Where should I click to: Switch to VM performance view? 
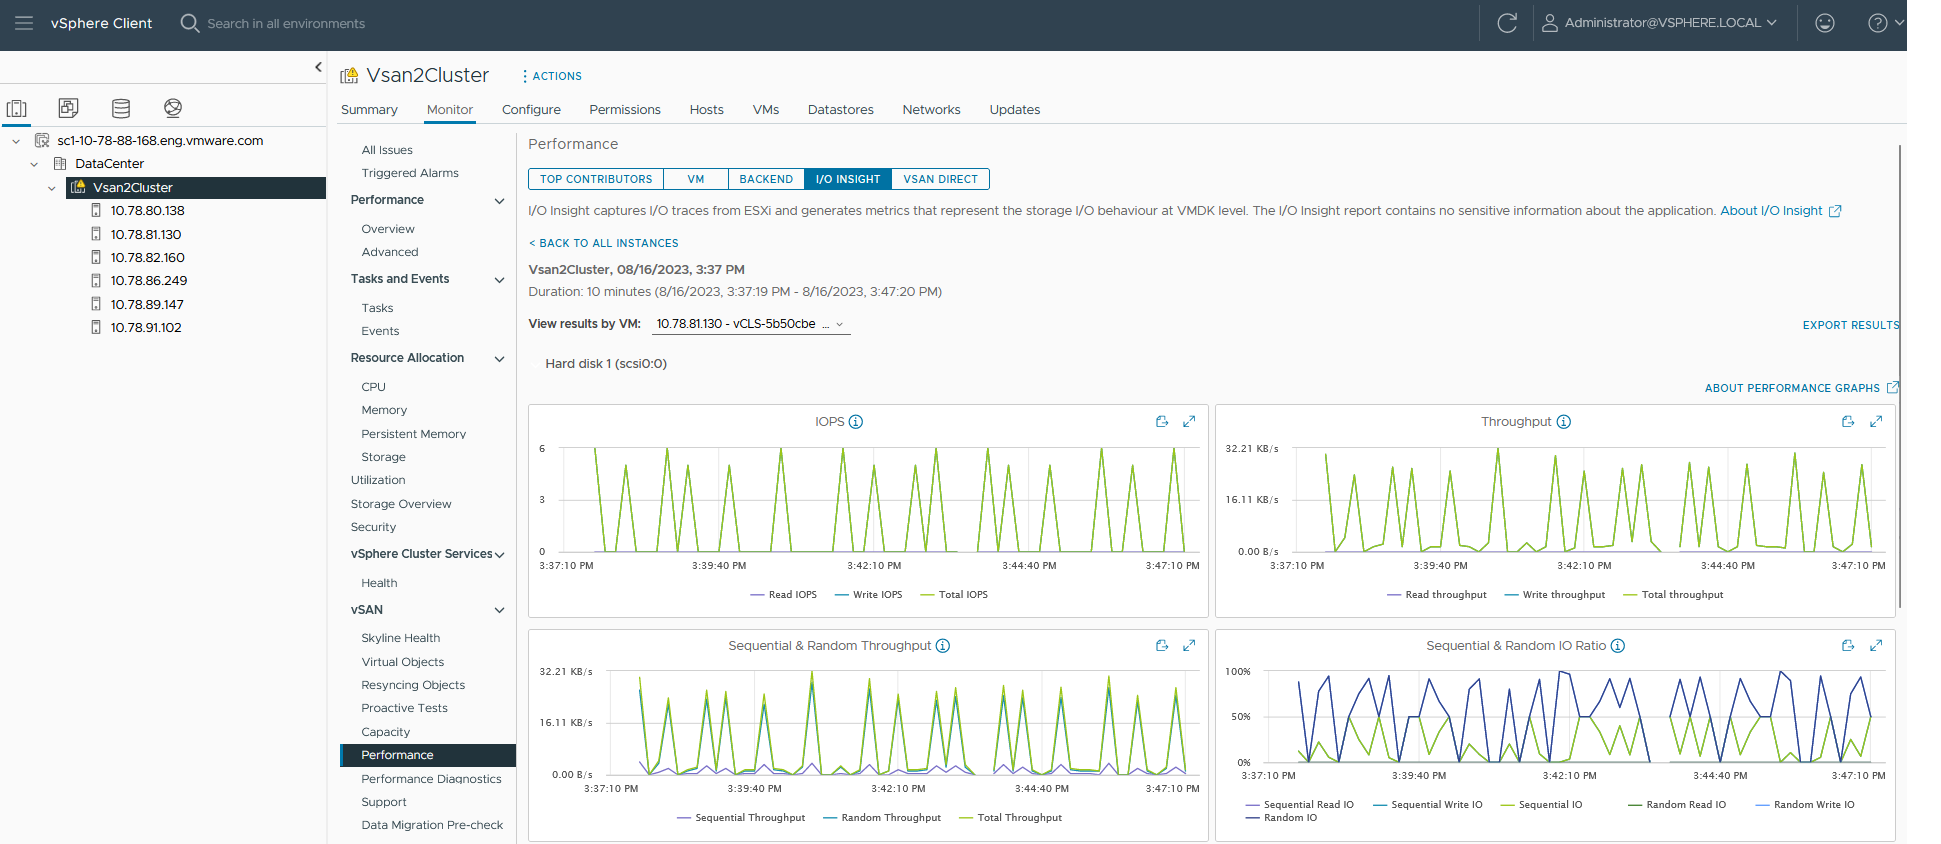click(x=696, y=179)
